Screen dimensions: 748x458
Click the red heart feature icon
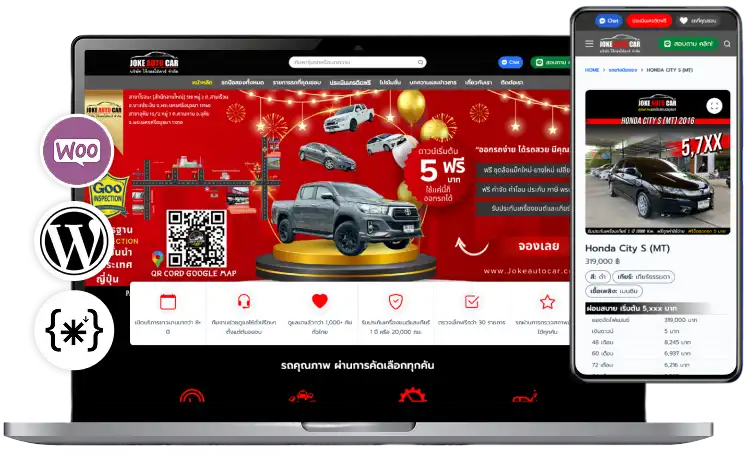319,301
